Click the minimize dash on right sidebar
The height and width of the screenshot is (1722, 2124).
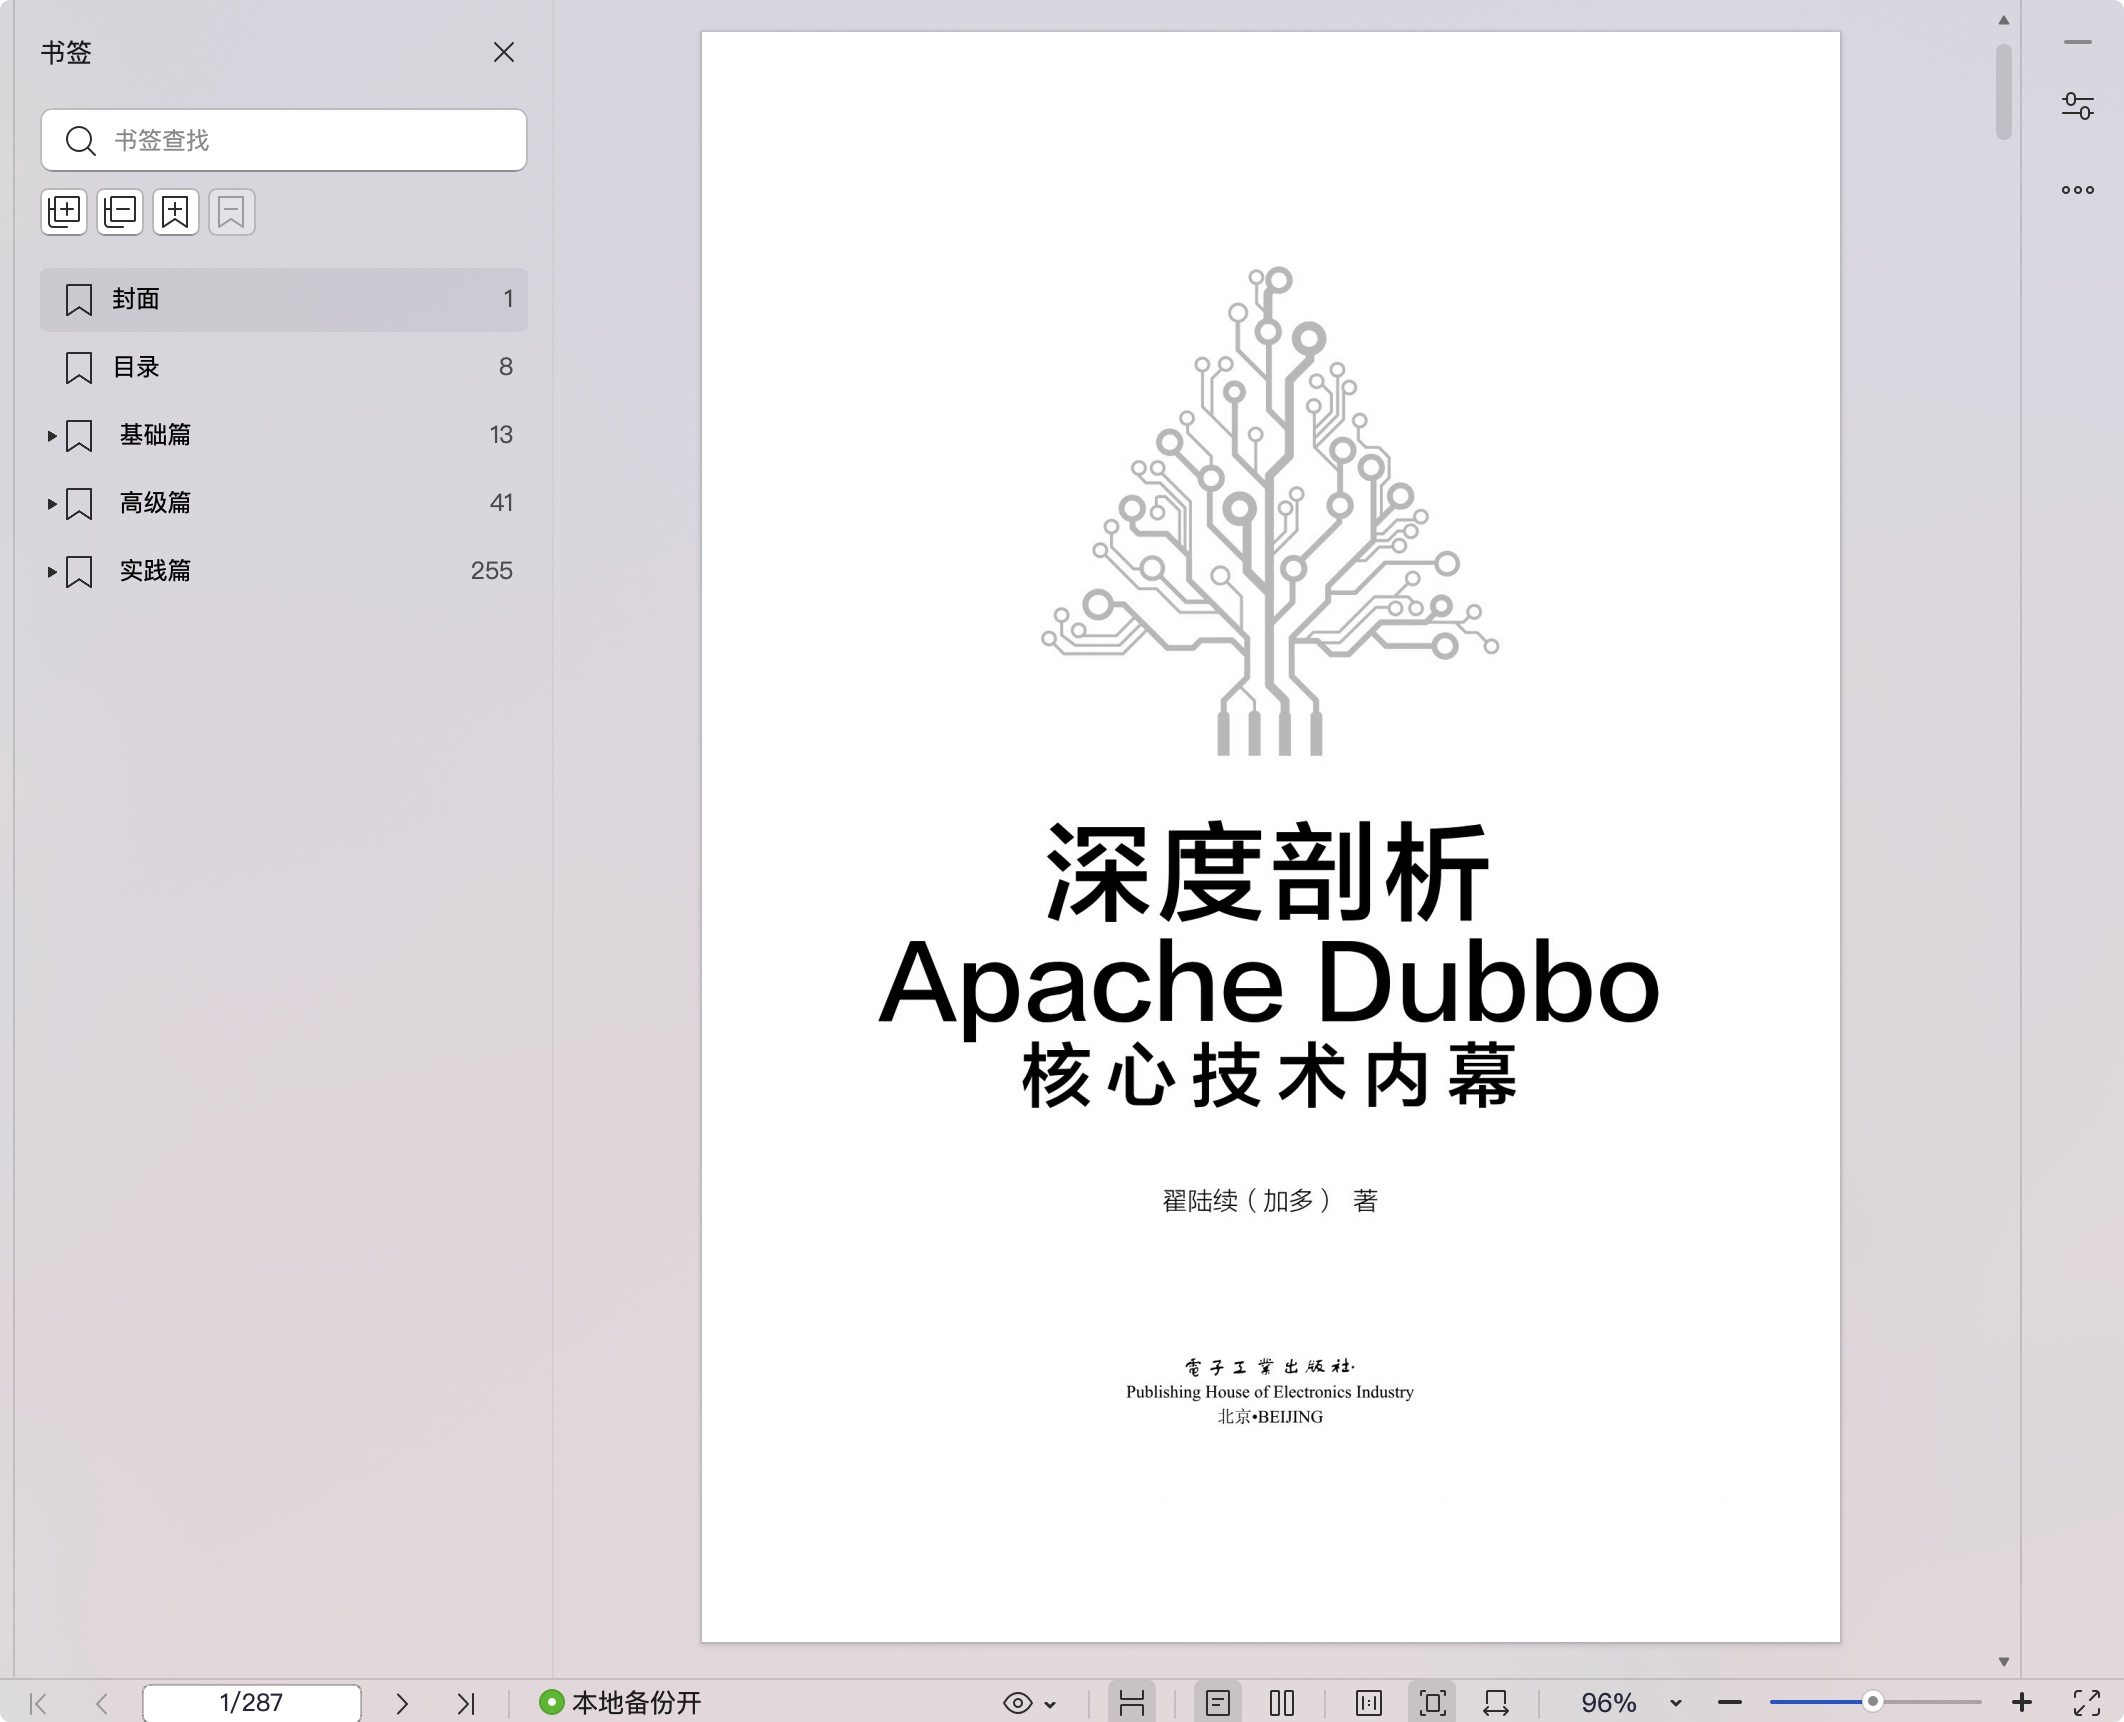[2078, 42]
